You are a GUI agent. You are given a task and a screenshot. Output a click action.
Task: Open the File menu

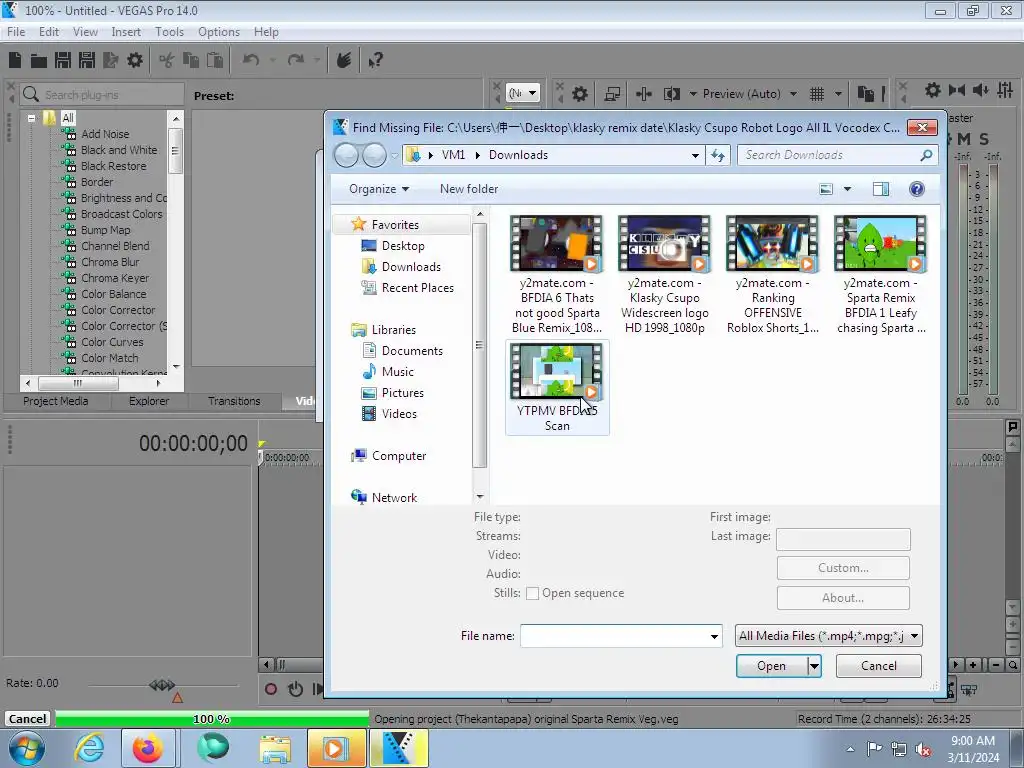(16, 32)
